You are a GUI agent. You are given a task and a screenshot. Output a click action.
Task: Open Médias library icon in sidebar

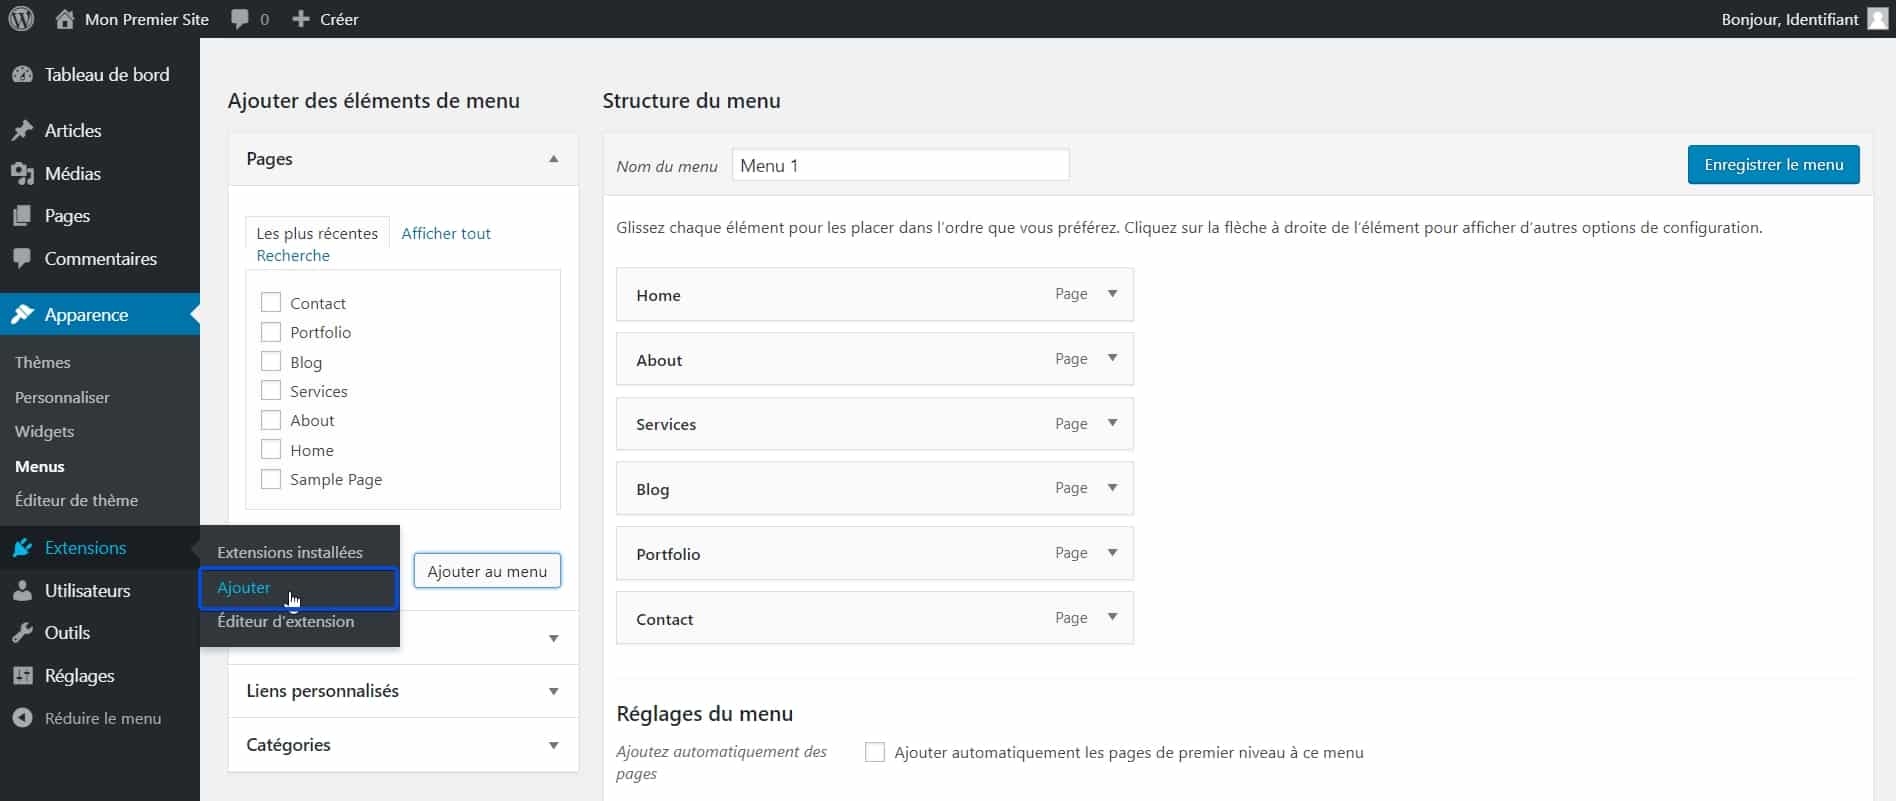coord(22,174)
